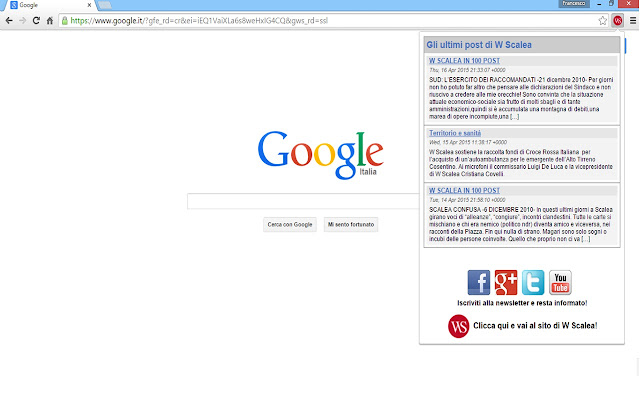This screenshot has height=400, width=640.
Task: Toggle the W Scalea extension icon
Action: coord(618,20)
